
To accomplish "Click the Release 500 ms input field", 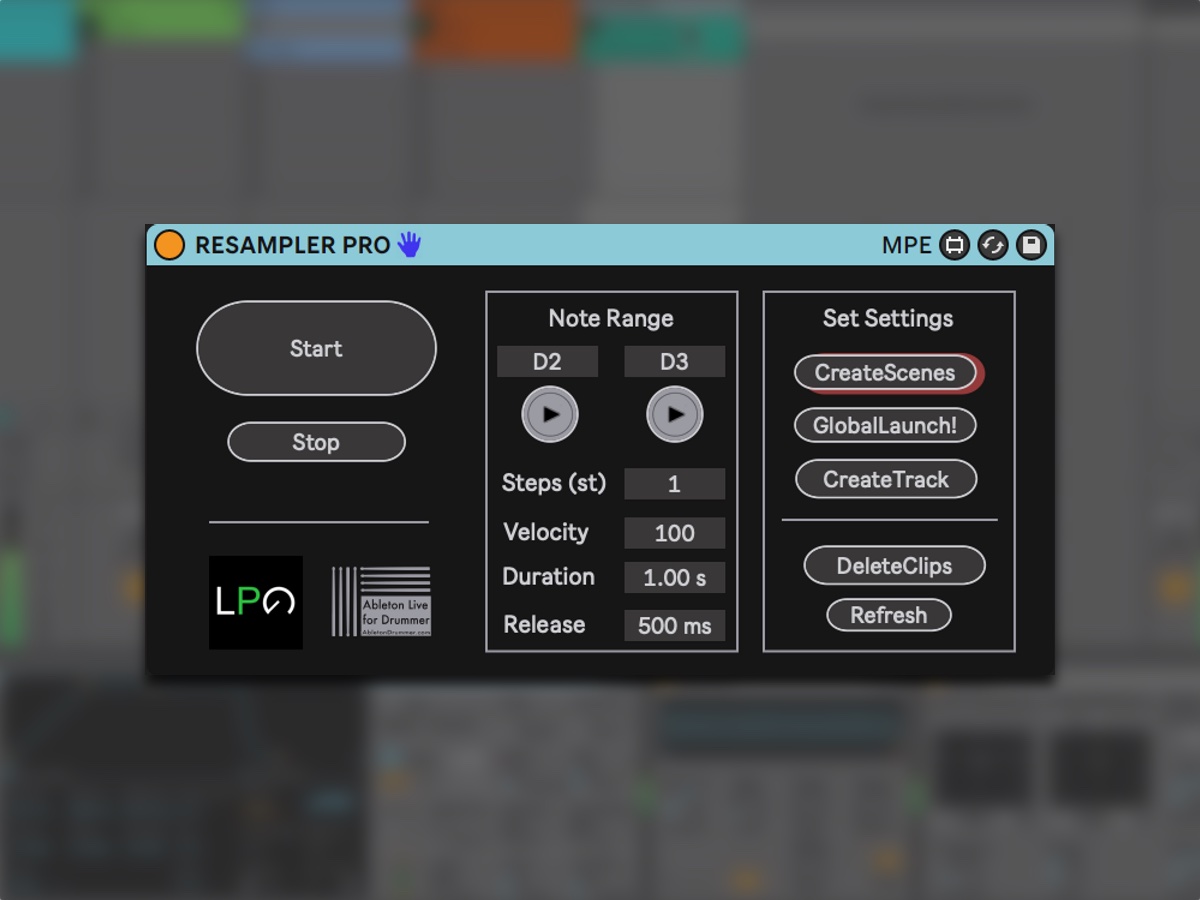I will (674, 625).
